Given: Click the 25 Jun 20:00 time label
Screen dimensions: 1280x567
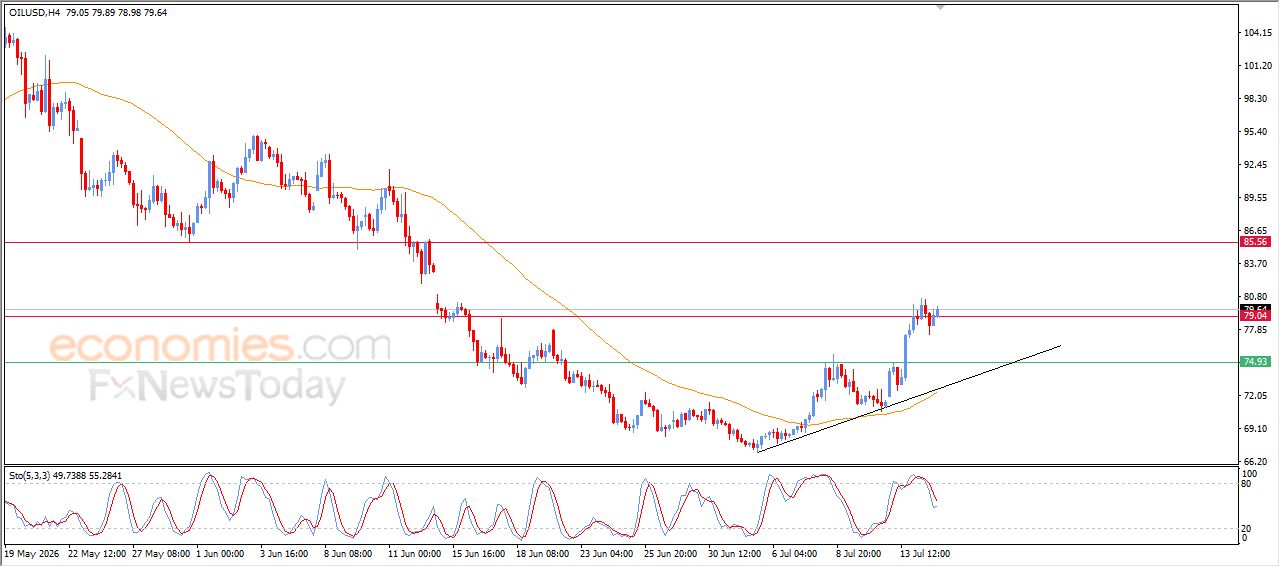Looking at the screenshot, I should (672, 552).
